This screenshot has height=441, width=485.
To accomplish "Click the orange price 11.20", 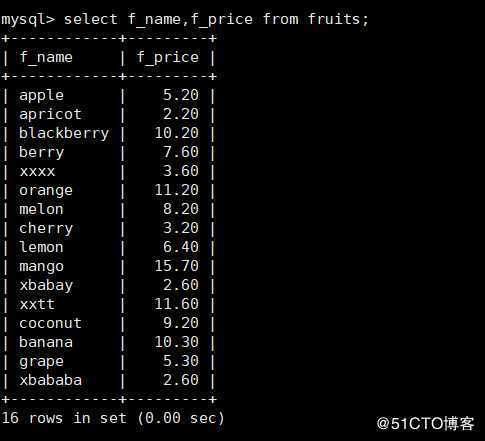I will point(177,190).
